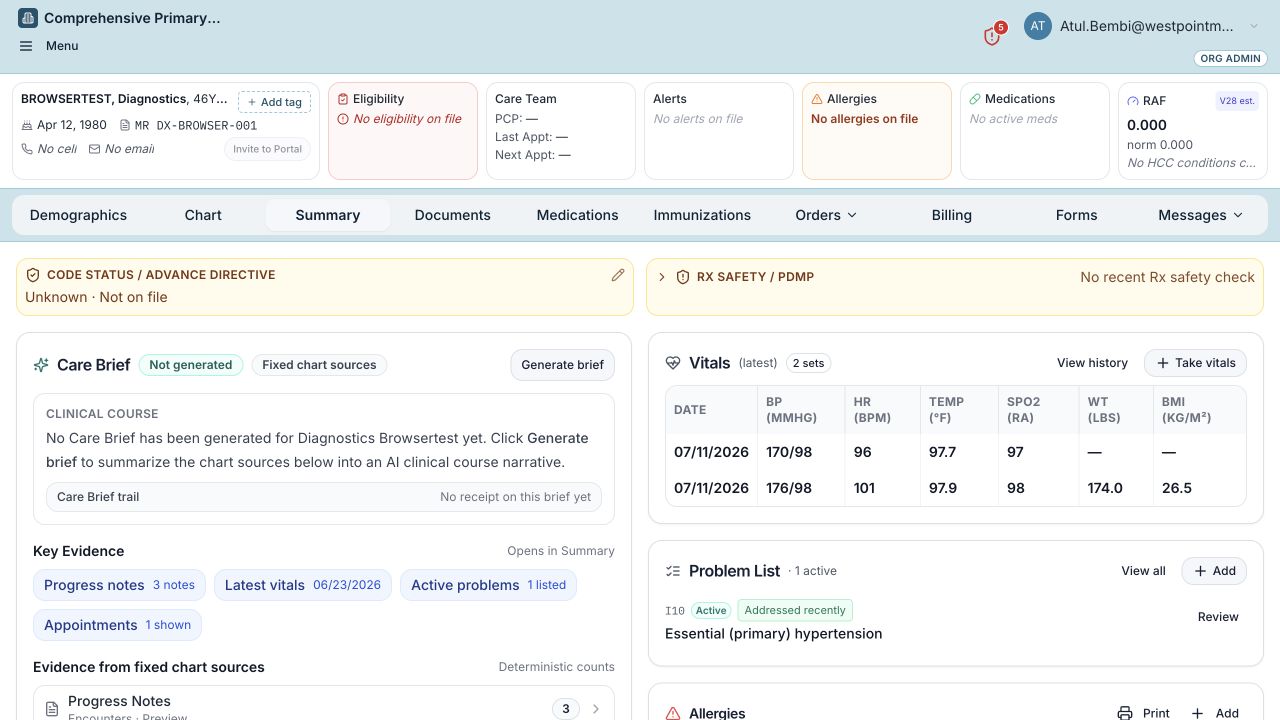Select the Summary tab
Screen dimensions: 1280x720
pyautogui.click(x=328, y=215)
